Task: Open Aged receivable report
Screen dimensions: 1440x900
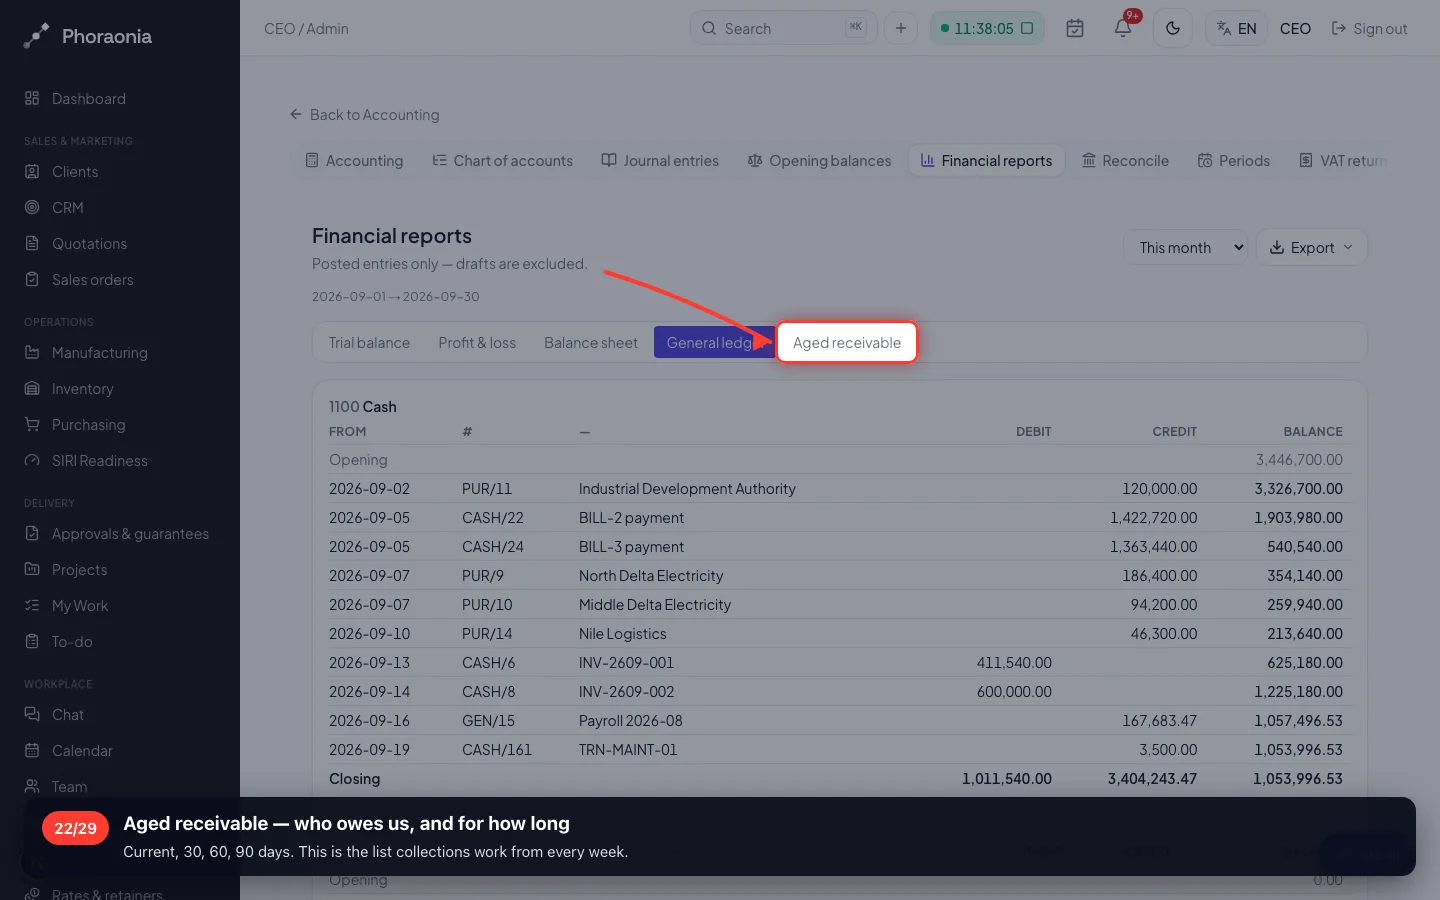Action: pos(847,343)
